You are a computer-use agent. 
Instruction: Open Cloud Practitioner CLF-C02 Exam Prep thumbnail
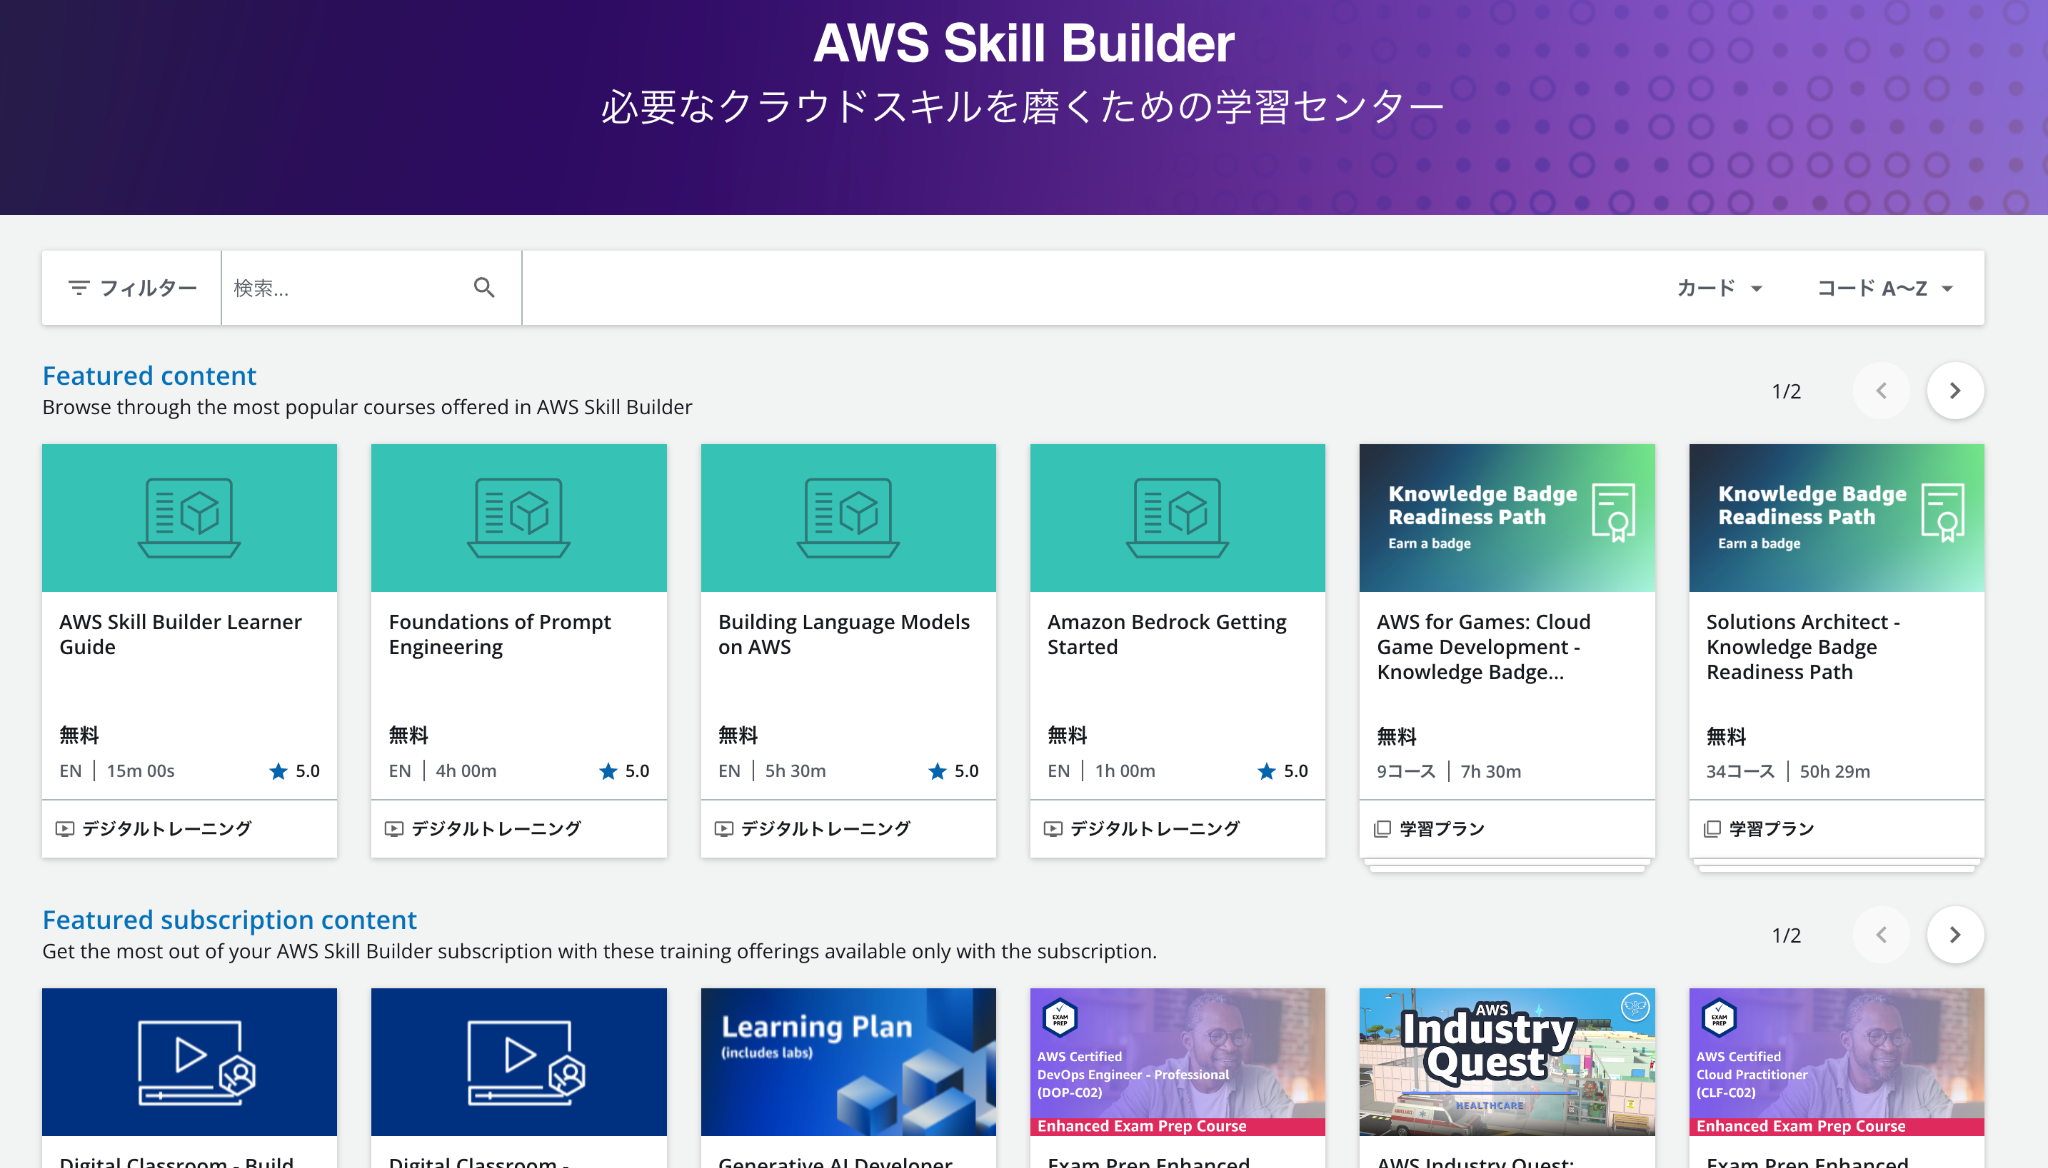tap(1836, 1062)
